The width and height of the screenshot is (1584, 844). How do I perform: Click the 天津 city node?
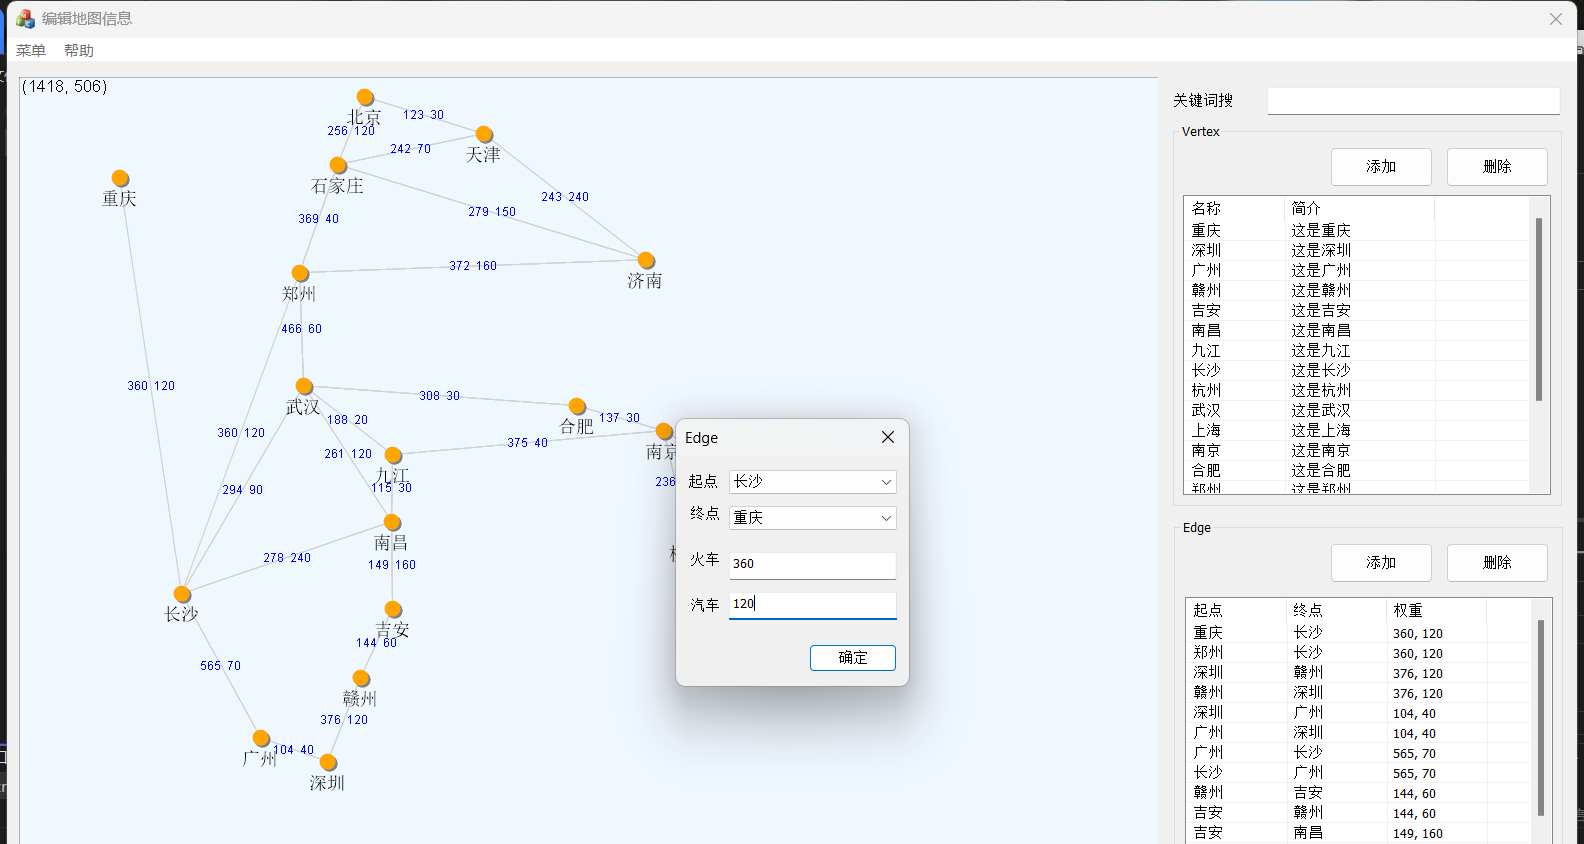pyautogui.click(x=484, y=135)
